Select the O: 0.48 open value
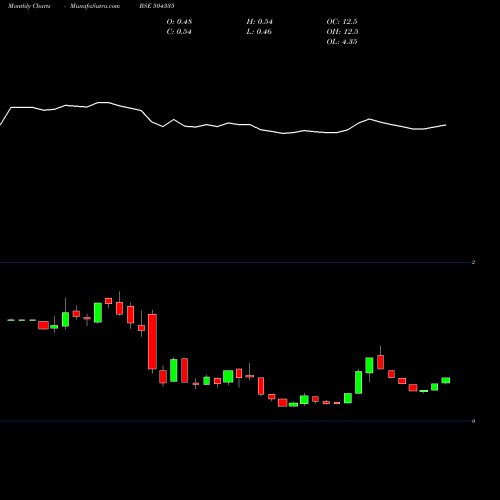This screenshot has height=500, width=500. [x=179, y=22]
